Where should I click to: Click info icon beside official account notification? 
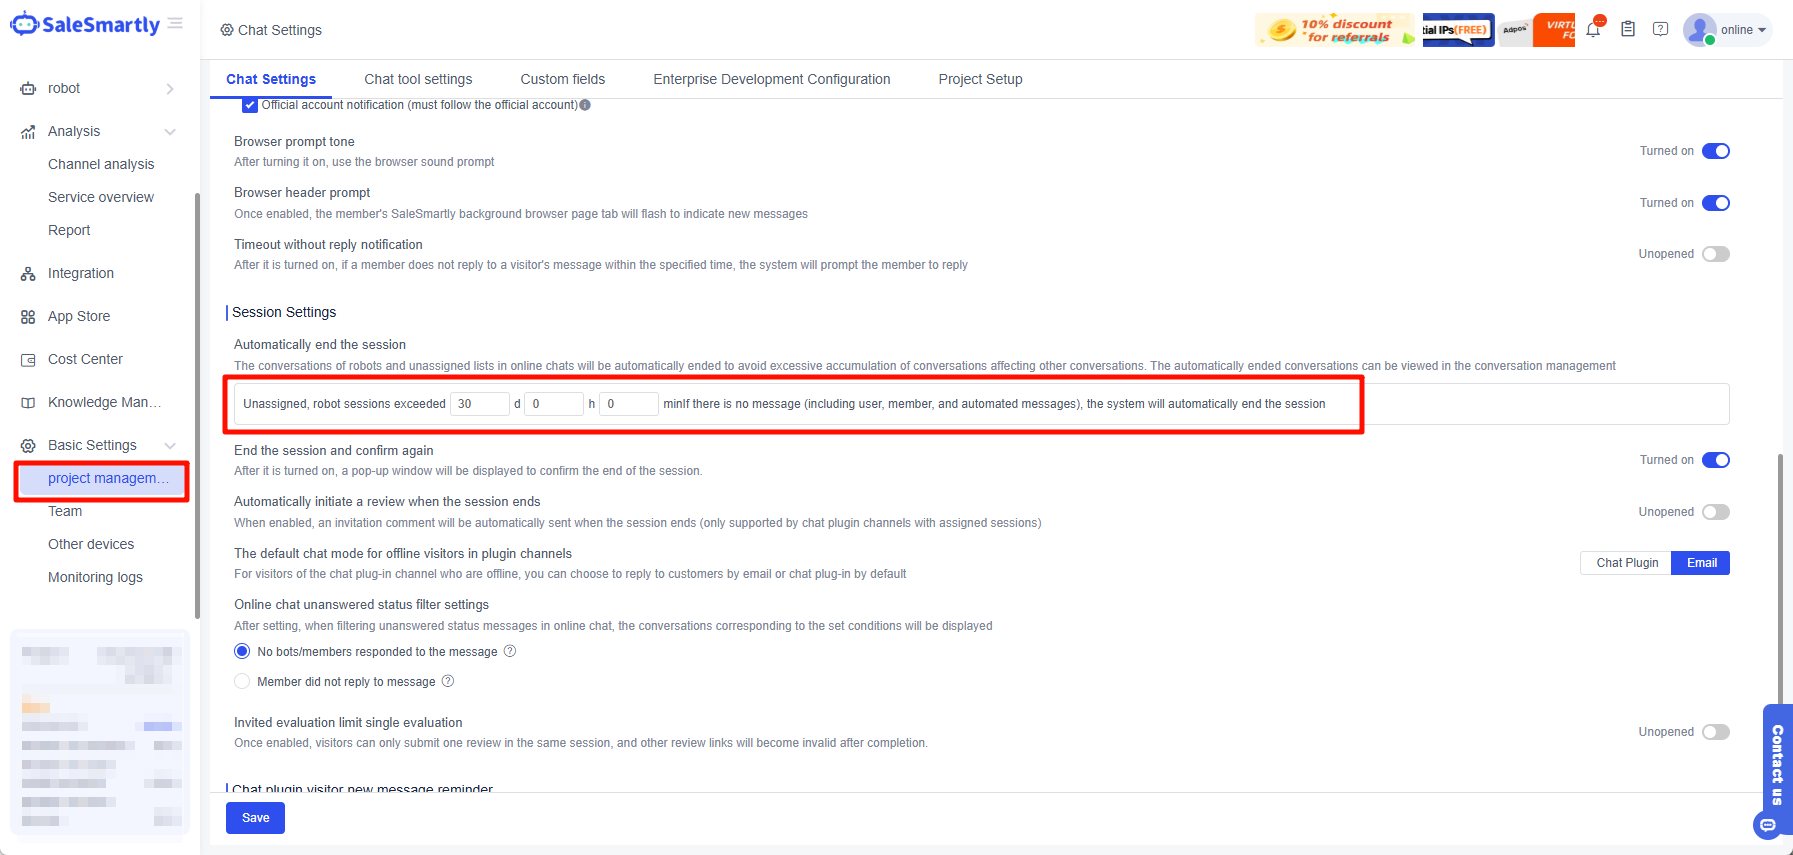tap(585, 105)
